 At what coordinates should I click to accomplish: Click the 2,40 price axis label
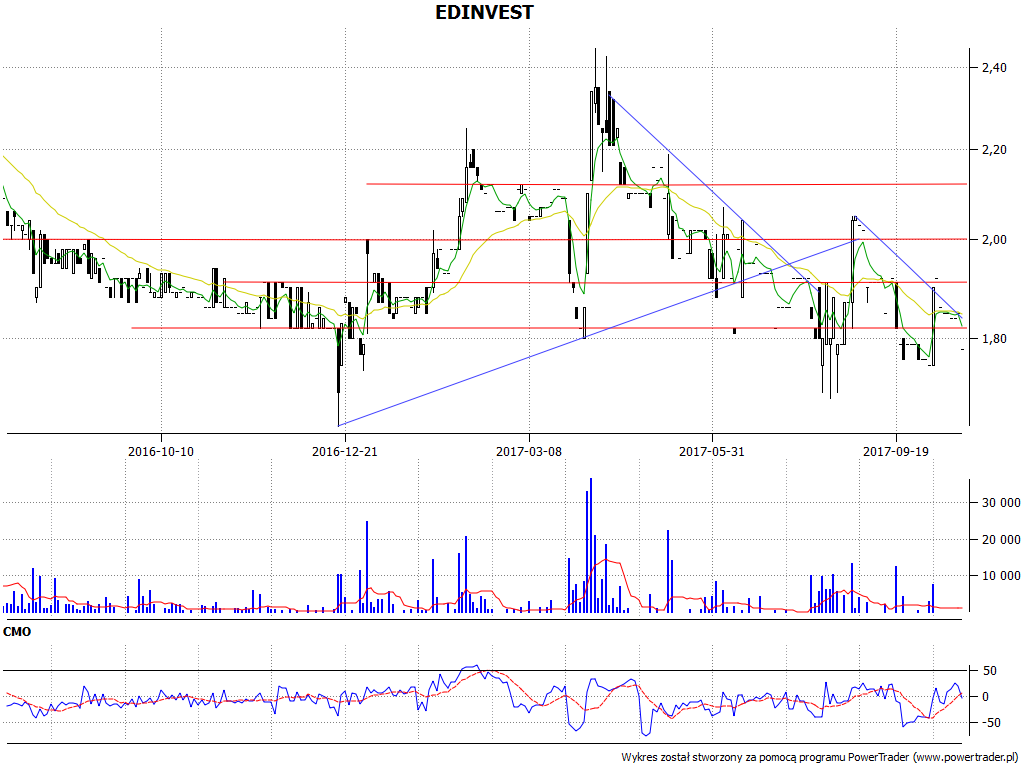pyautogui.click(x=994, y=67)
